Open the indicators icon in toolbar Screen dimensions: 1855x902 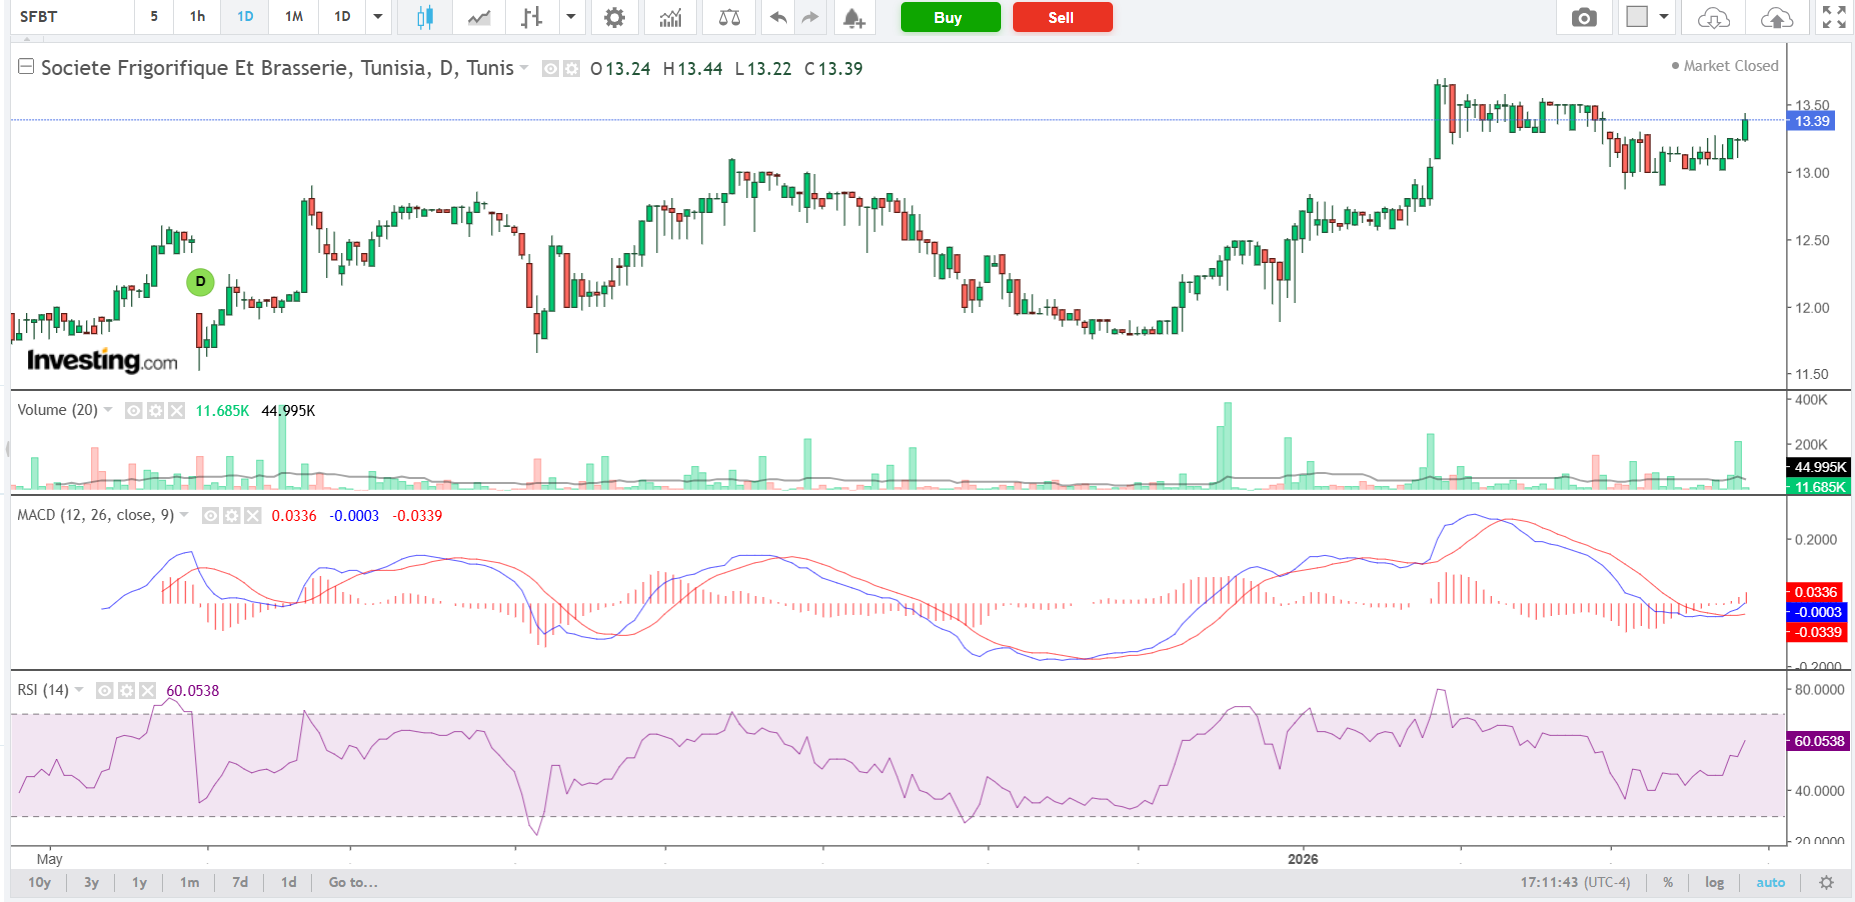click(x=670, y=17)
